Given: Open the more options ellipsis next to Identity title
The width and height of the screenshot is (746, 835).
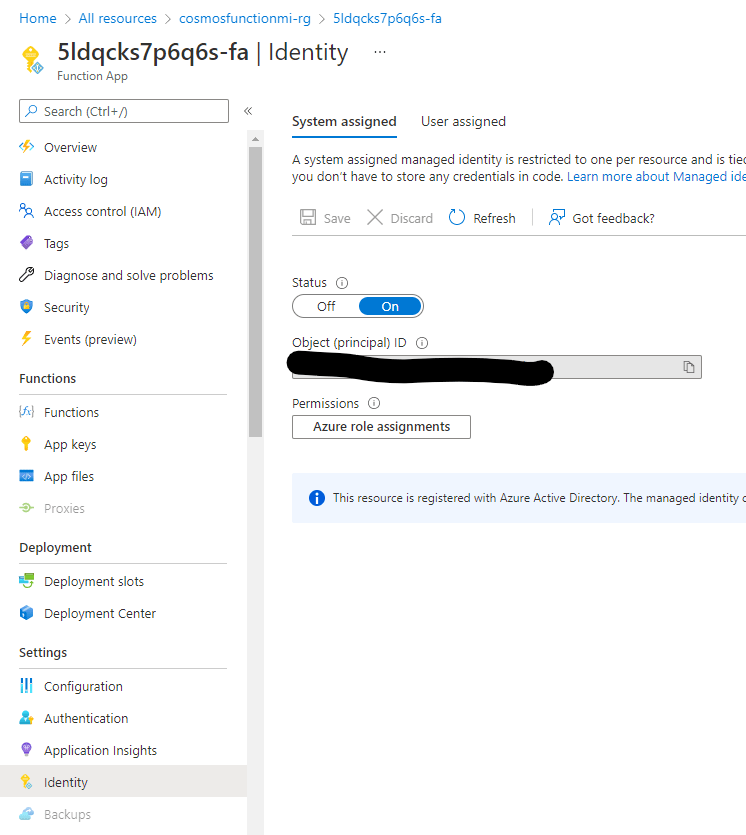Looking at the screenshot, I should [380, 52].
